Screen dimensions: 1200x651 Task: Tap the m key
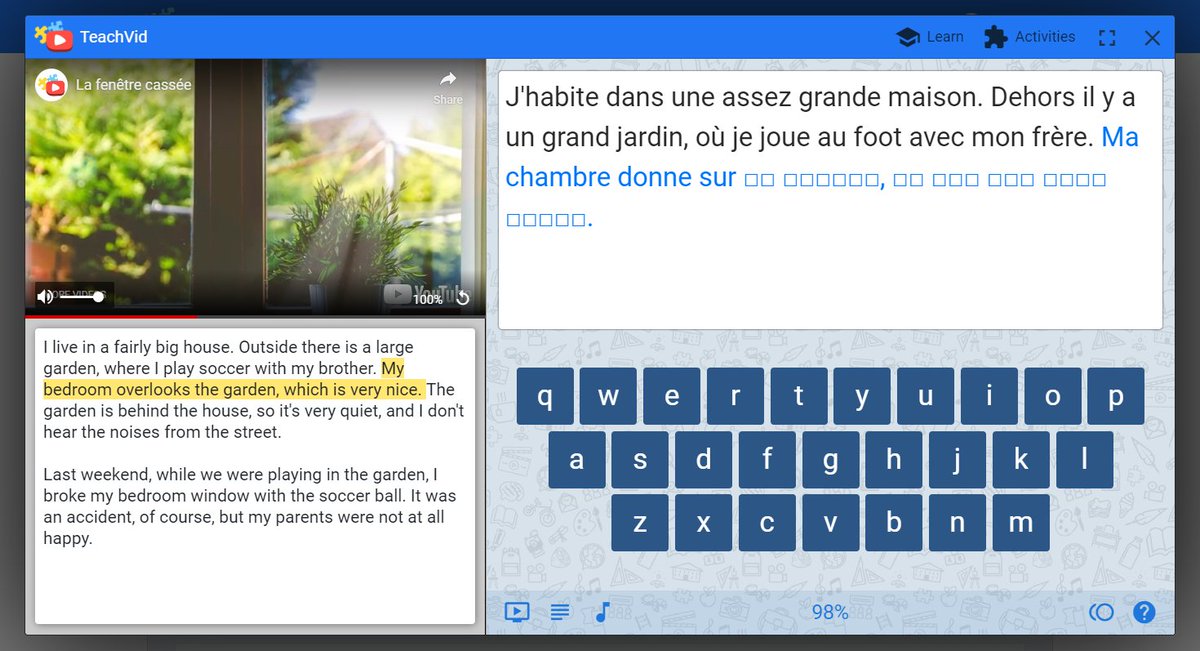1021,523
